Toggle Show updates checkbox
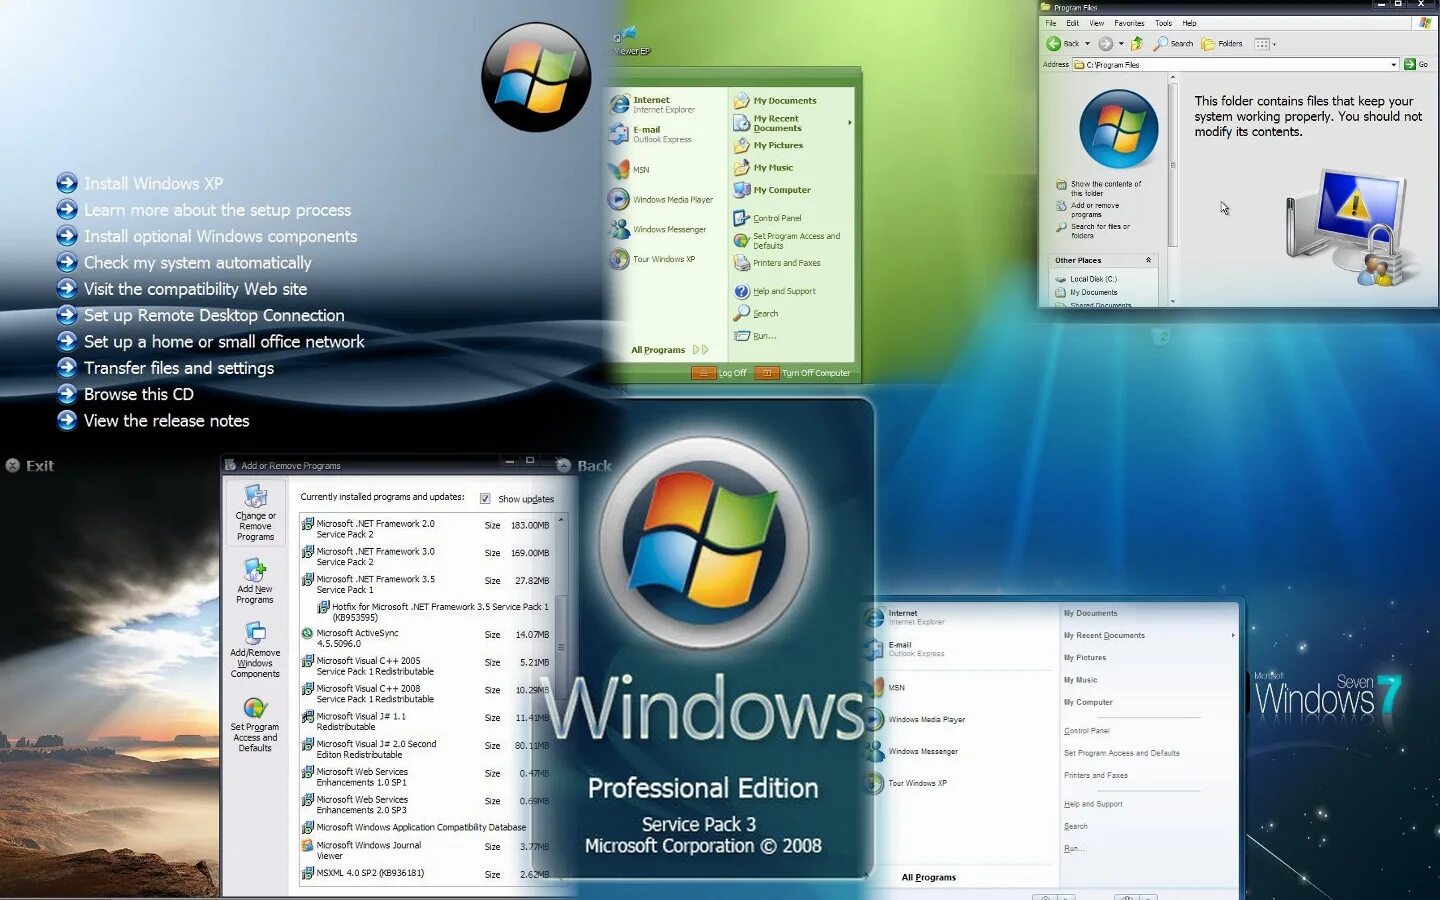 pos(485,499)
